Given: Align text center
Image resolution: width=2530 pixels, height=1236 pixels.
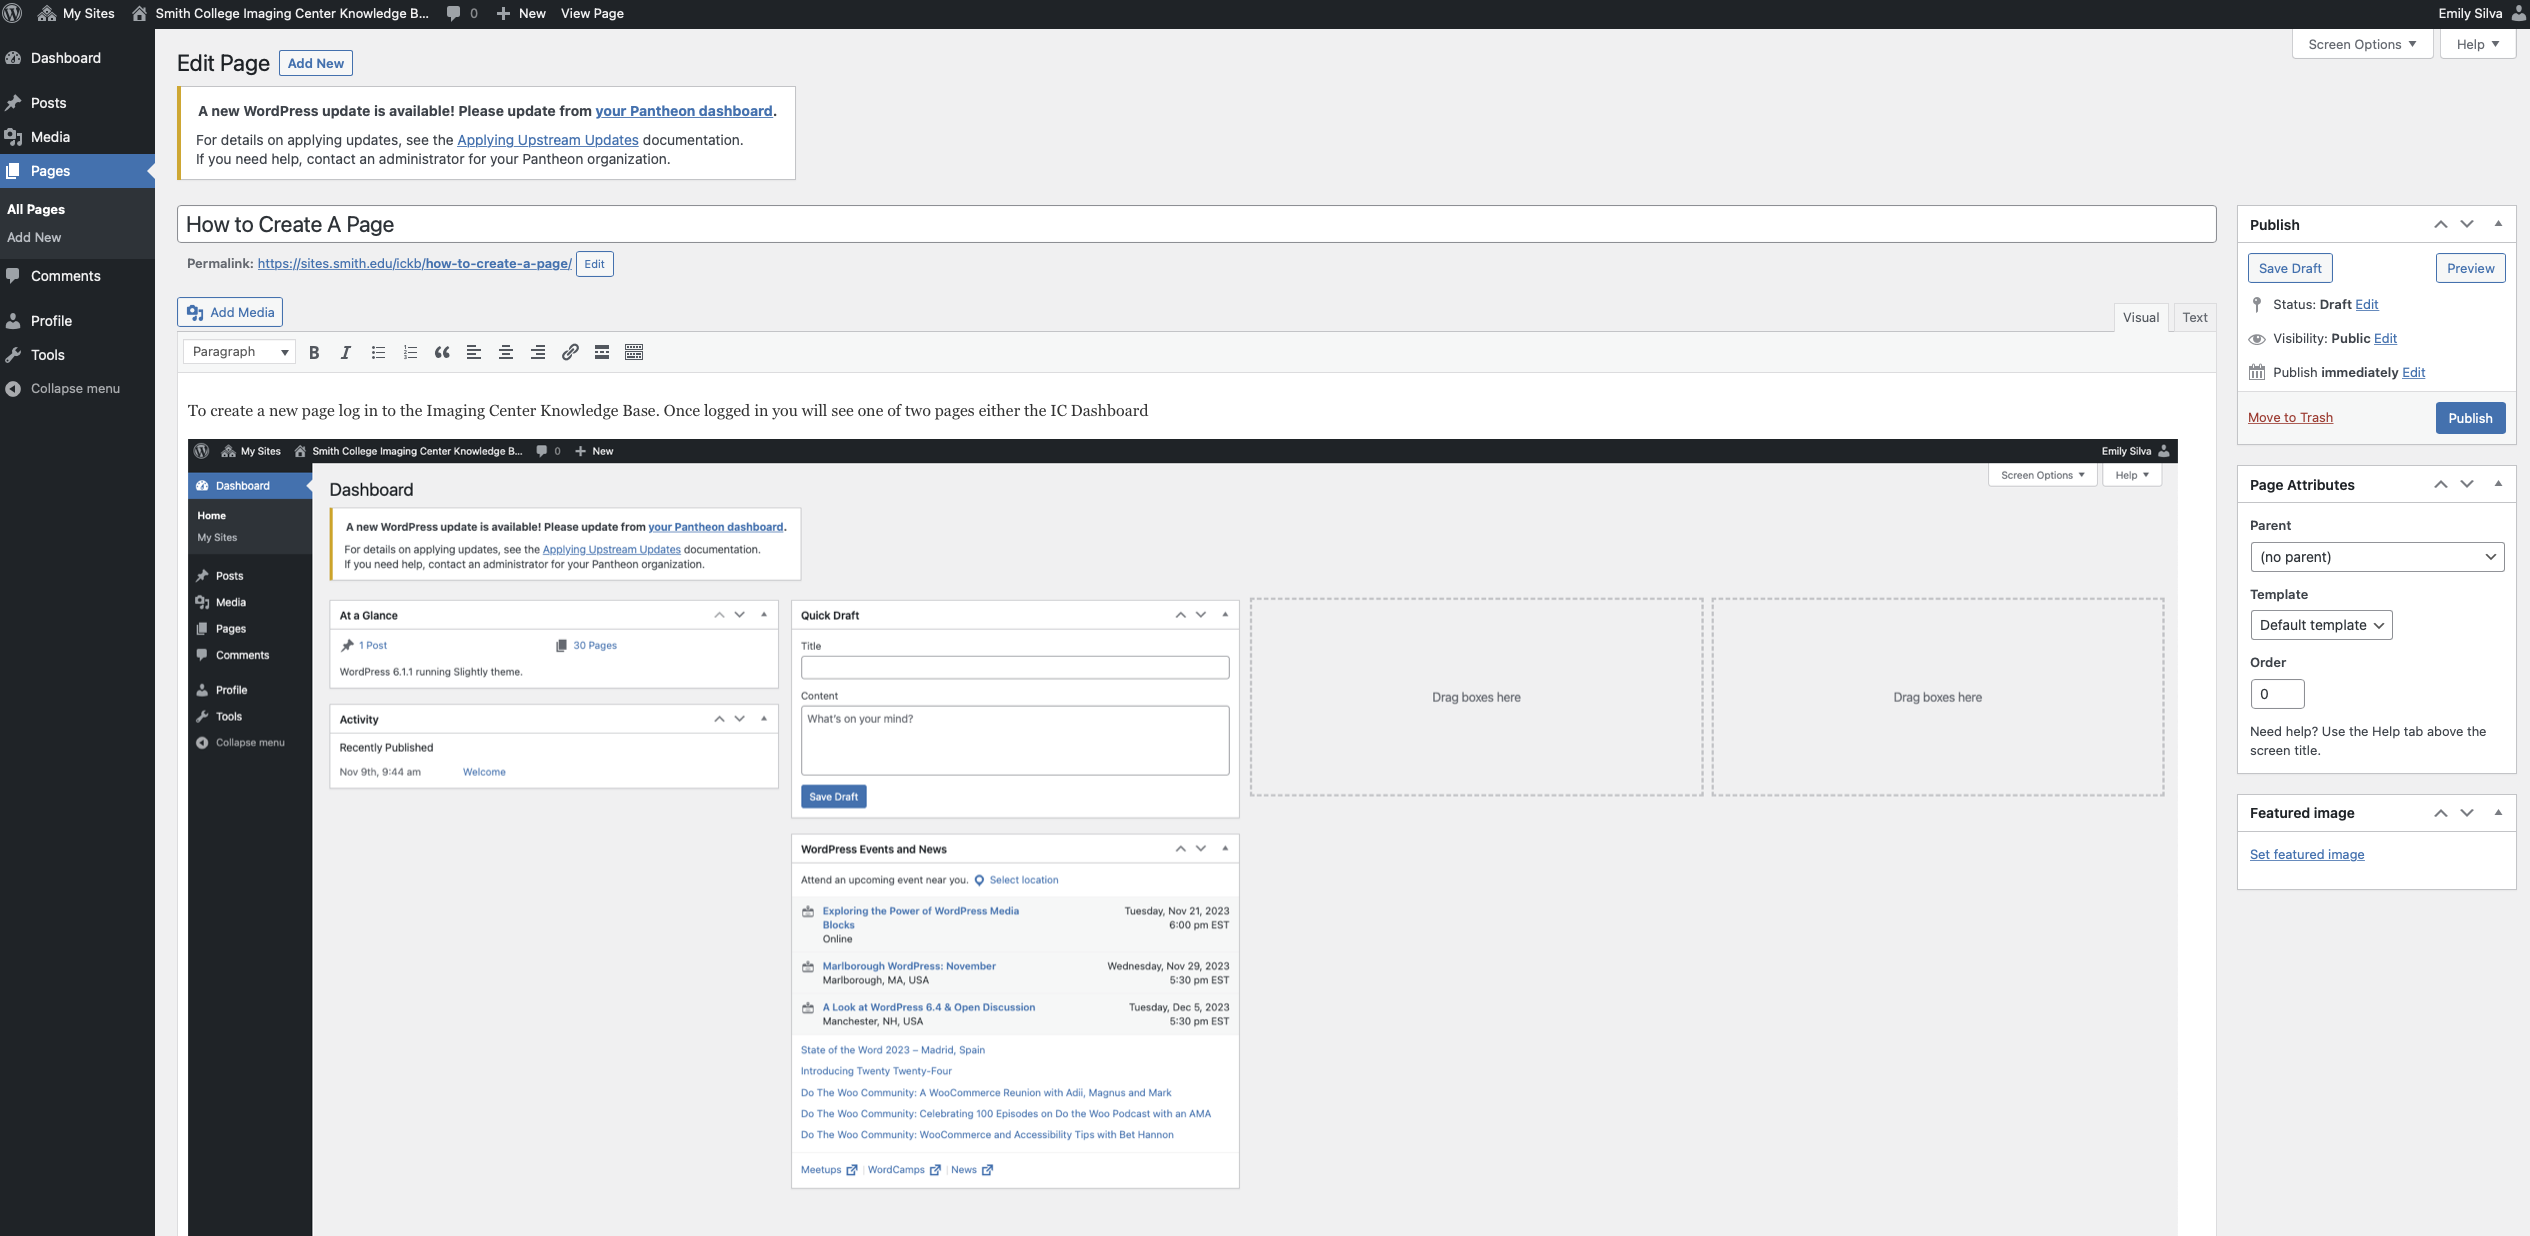Looking at the screenshot, I should point(506,352).
